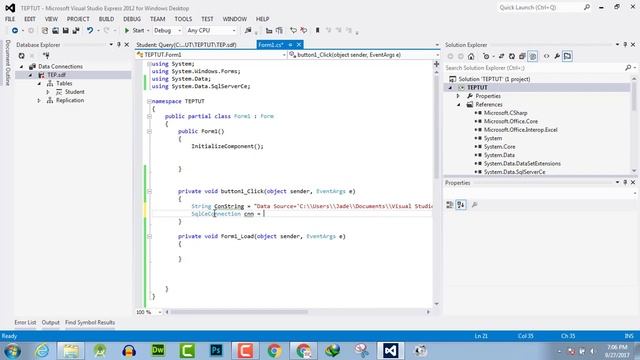The image size is (640, 360).
Task: Switch to the Student Query tab
Action: (186, 44)
